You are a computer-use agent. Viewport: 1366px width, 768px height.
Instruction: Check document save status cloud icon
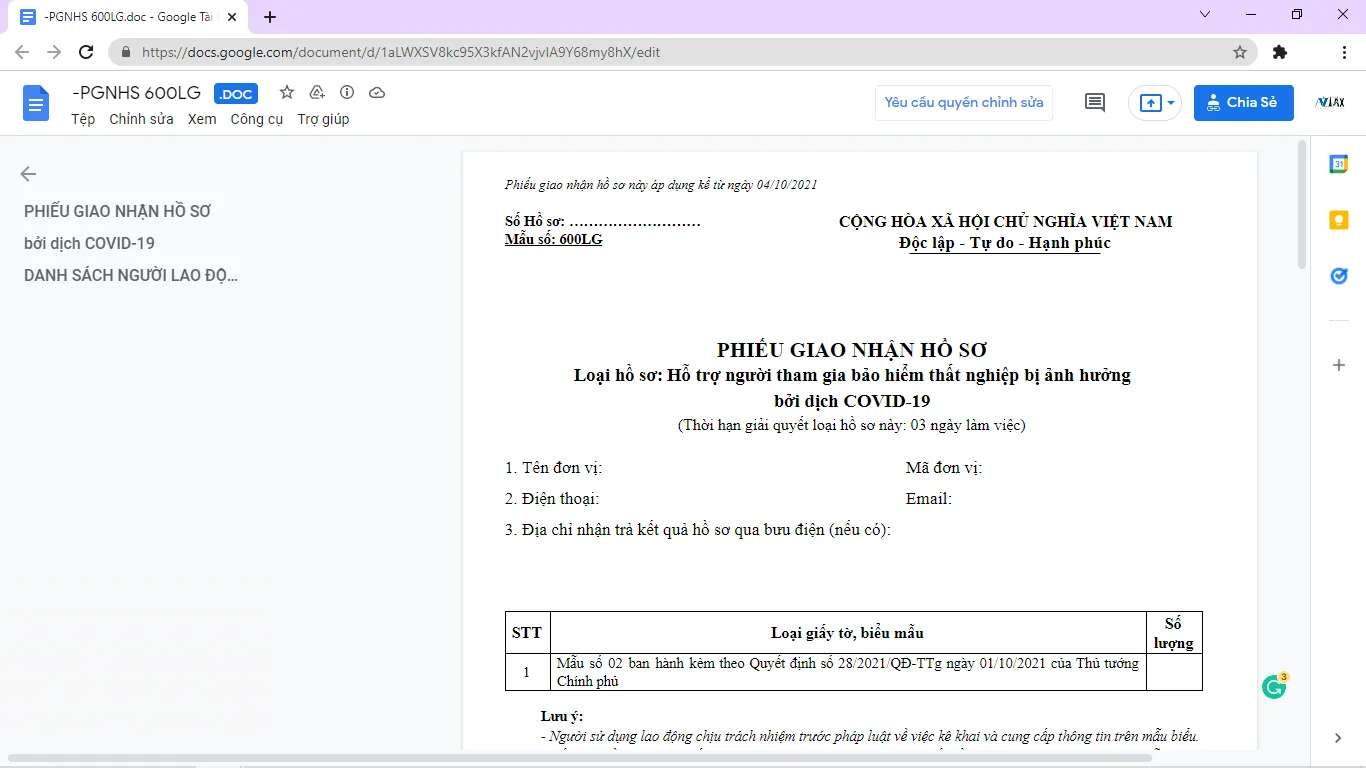click(377, 92)
